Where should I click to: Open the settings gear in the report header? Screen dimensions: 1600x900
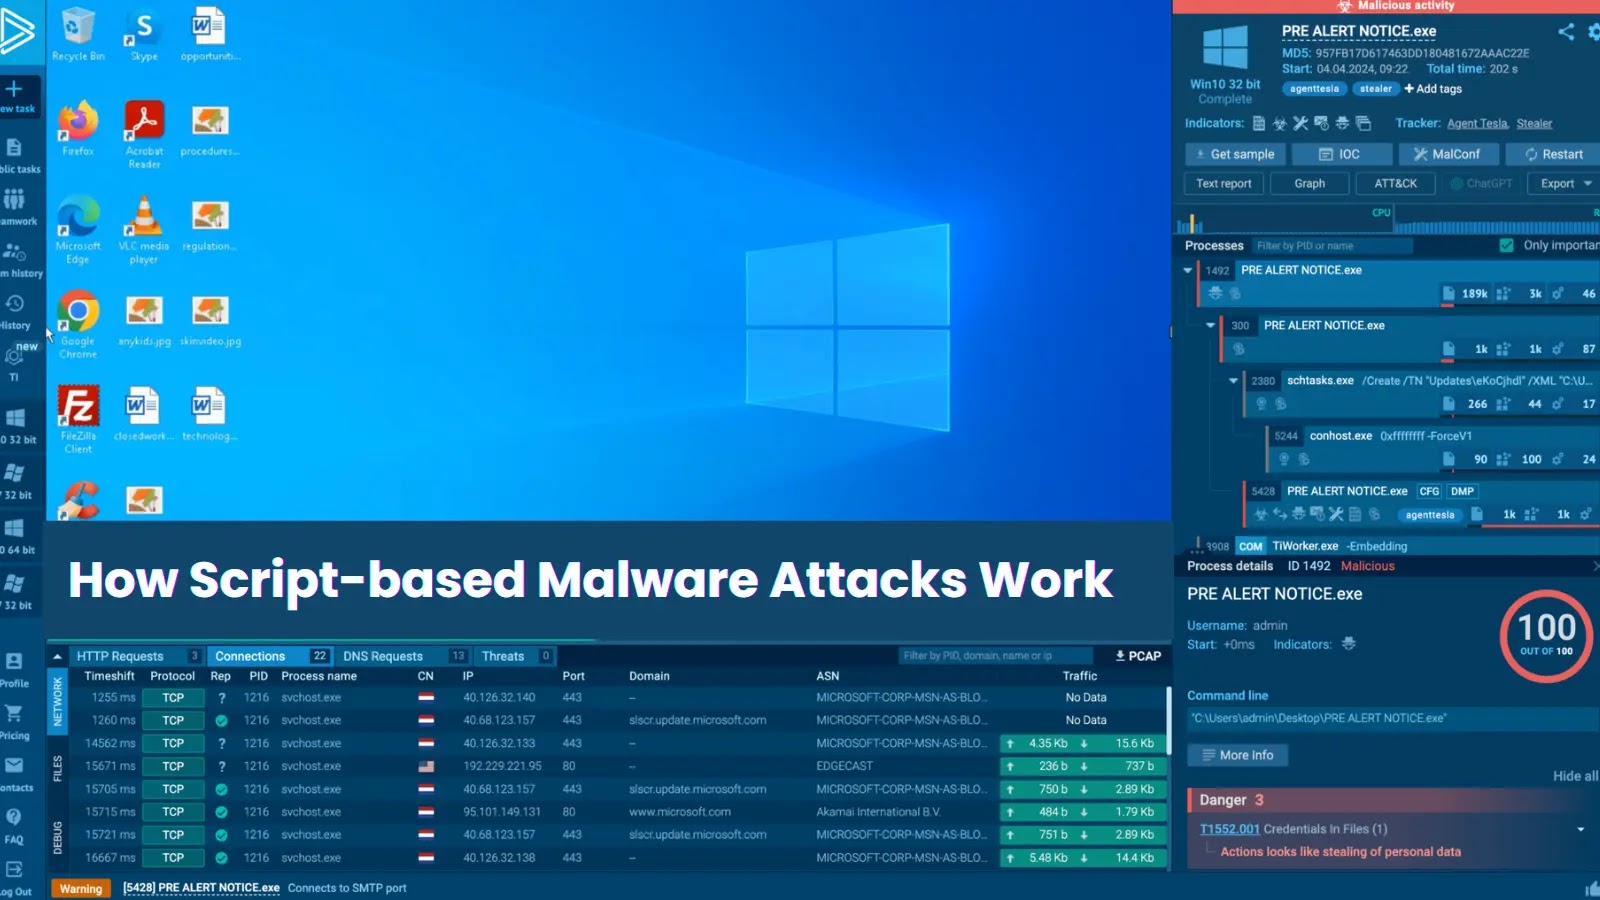click(1593, 31)
